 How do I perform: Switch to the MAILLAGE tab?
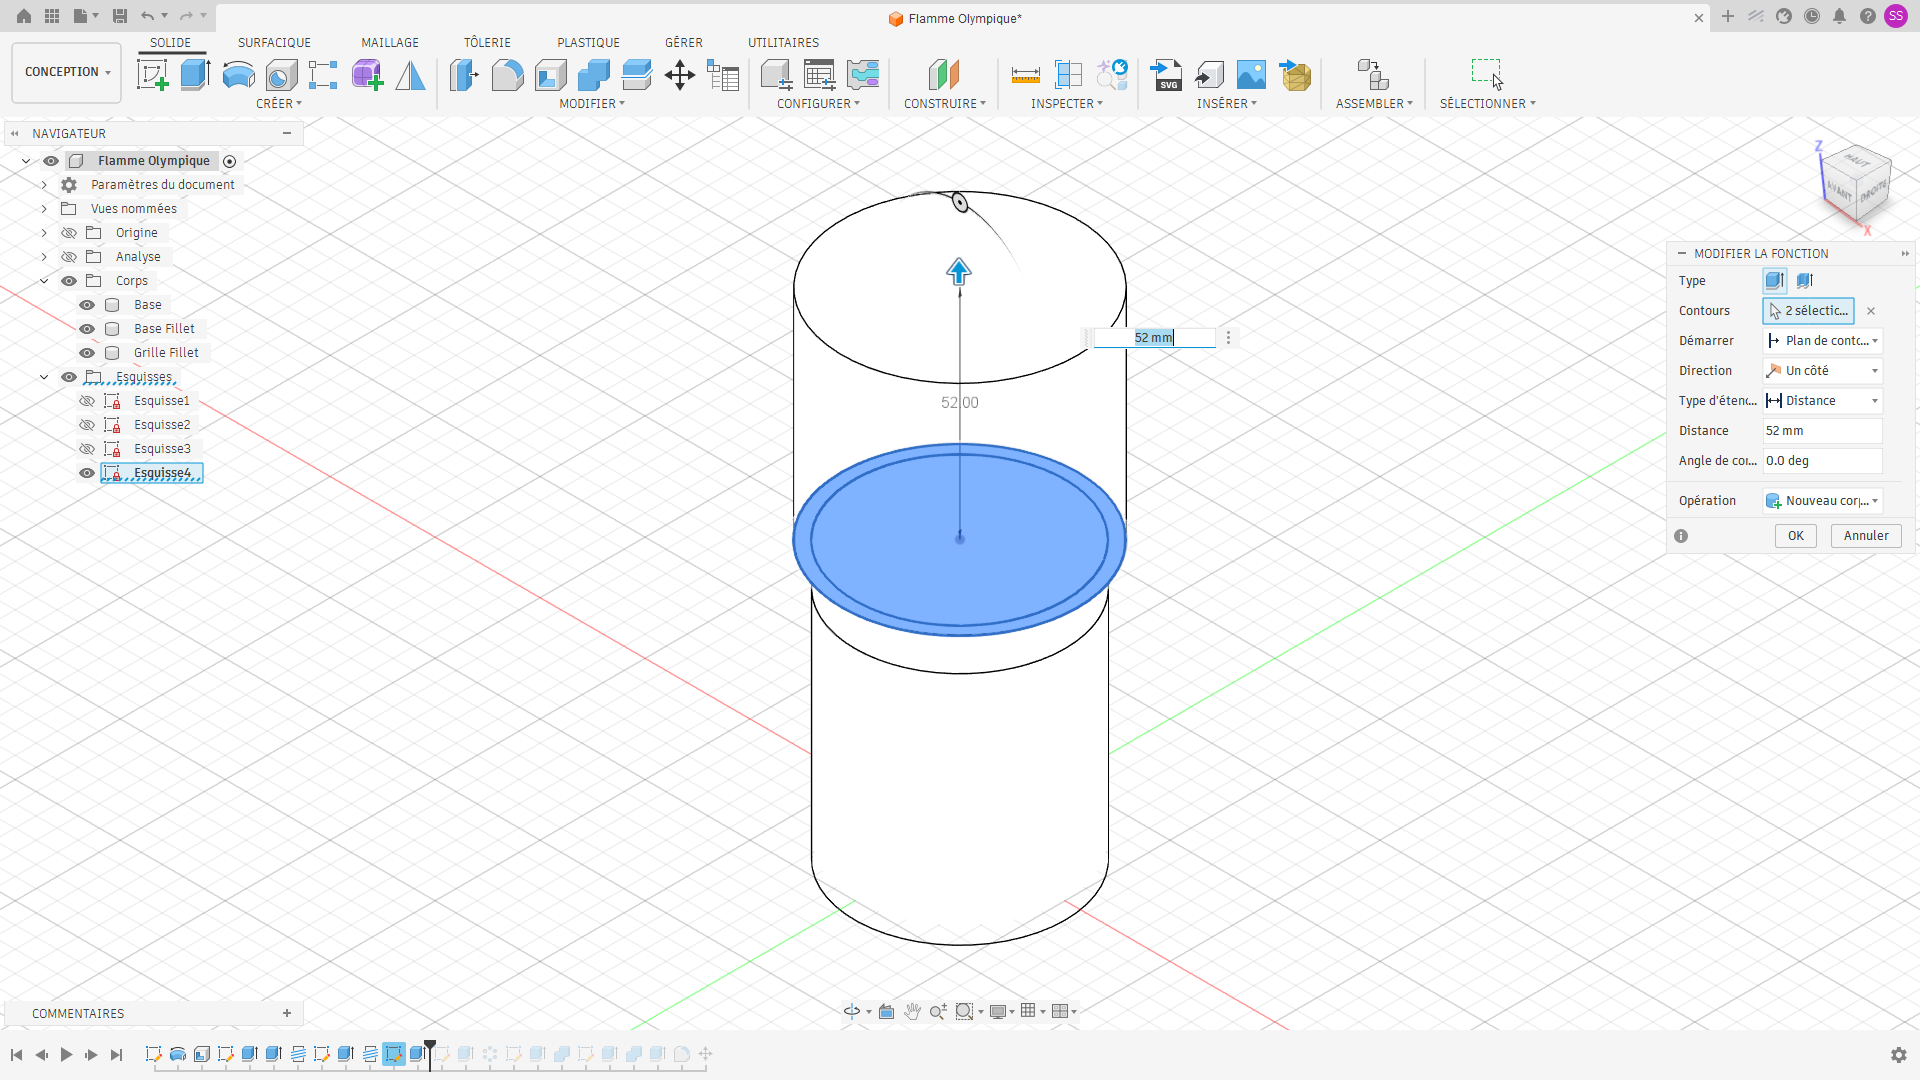click(390, 43)
